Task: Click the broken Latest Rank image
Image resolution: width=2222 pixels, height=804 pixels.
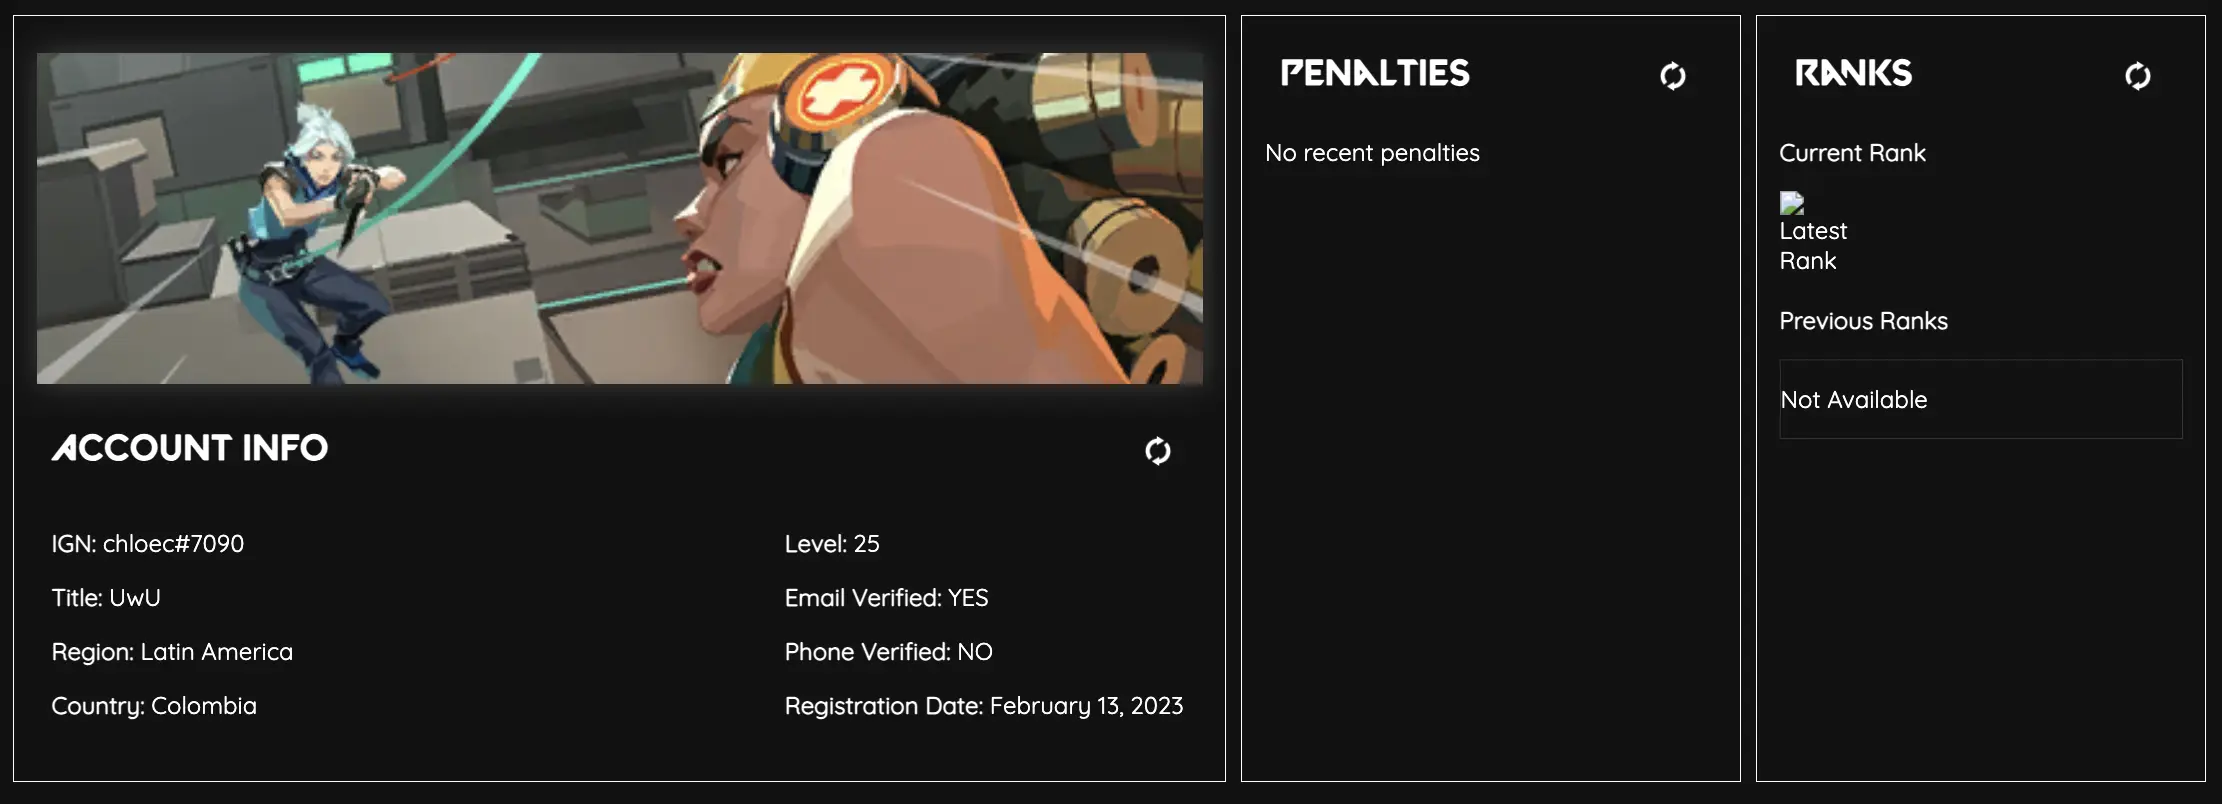Action: click(1792, 204)
